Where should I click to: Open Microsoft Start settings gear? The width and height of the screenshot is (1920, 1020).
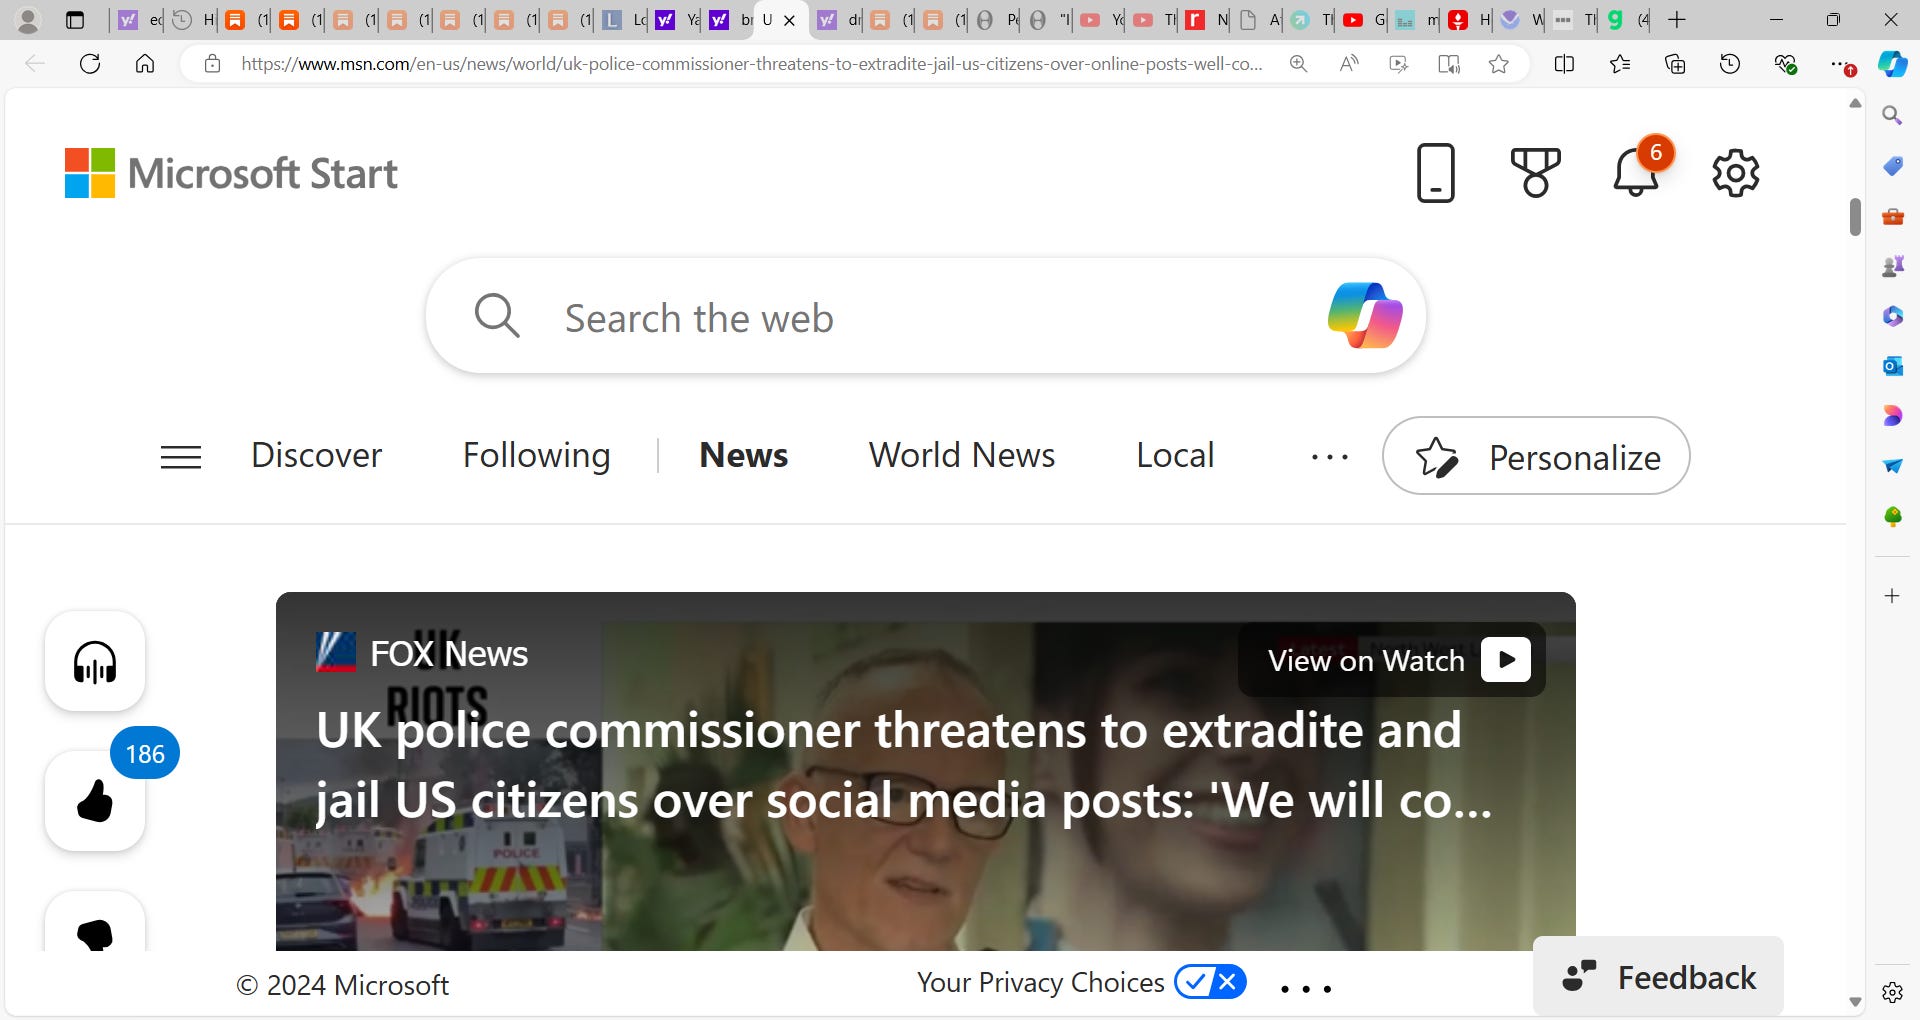(1736, 173)
